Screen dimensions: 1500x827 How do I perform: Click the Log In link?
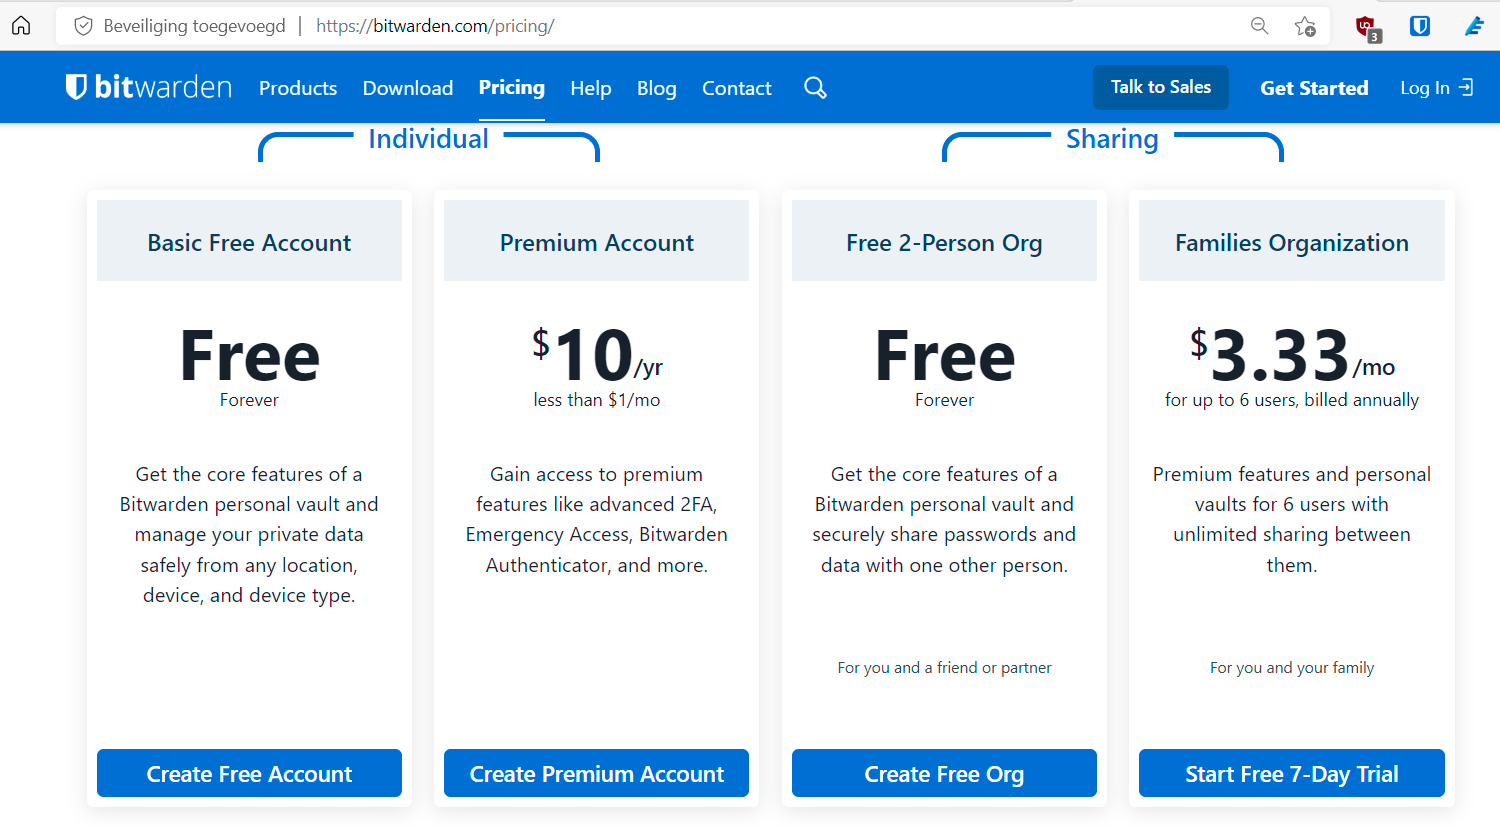click(1436, 88)
